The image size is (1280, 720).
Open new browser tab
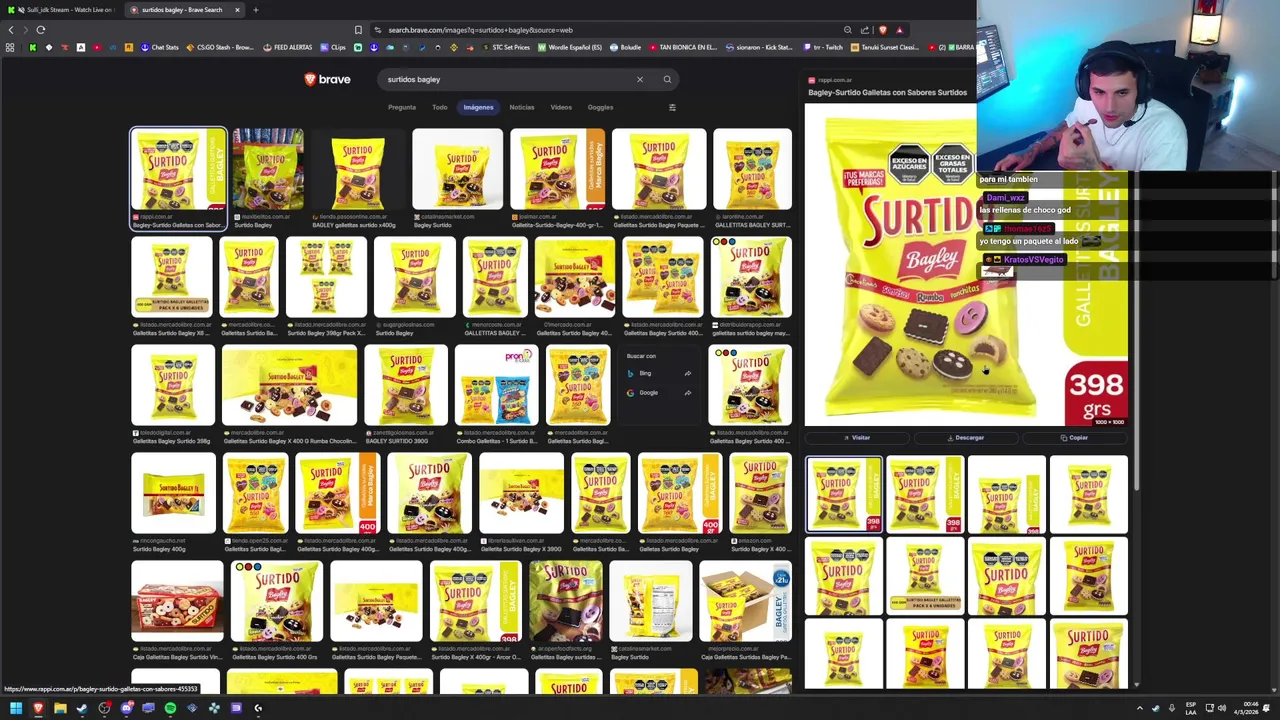(255, 10)
